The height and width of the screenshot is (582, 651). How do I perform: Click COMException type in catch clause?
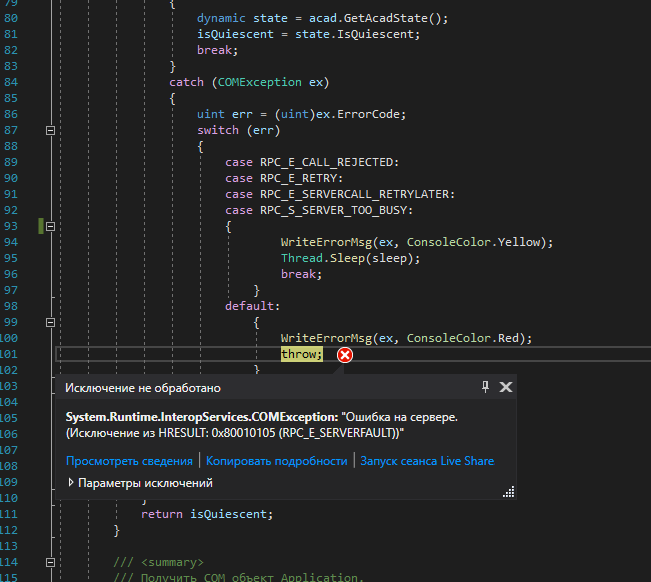tap(259, 82)
